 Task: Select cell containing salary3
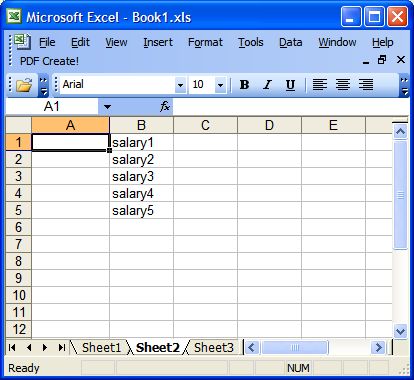point(141,176)
